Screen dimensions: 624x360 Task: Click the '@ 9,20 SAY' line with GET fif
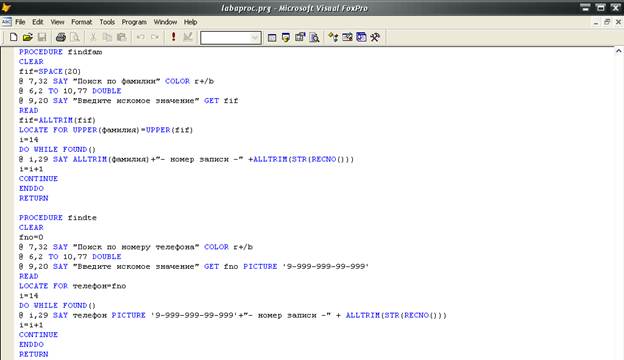click(129, 101)
